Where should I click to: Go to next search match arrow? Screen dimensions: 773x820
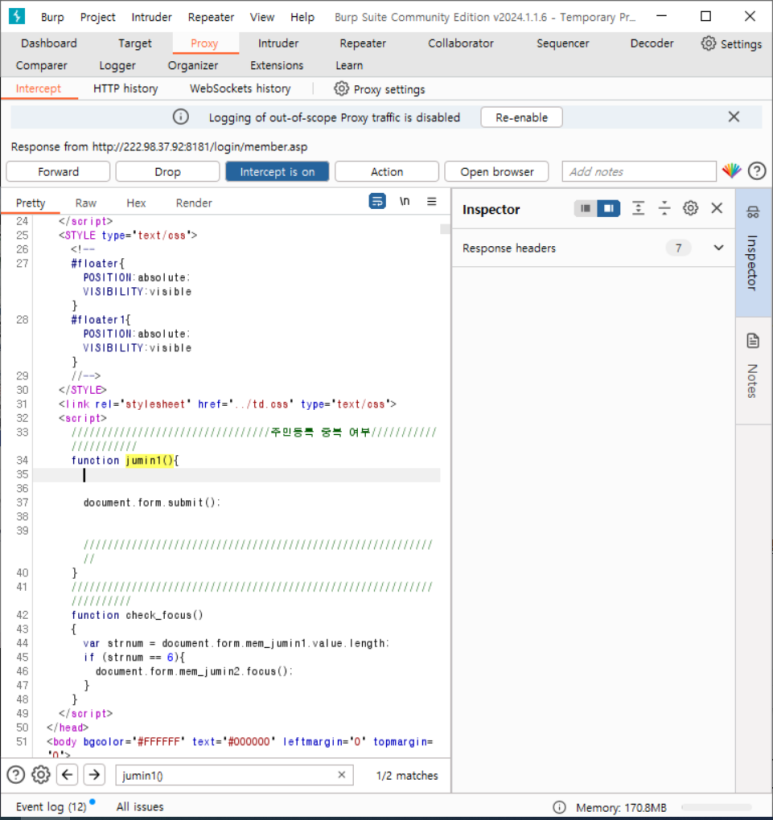(95, 775)
